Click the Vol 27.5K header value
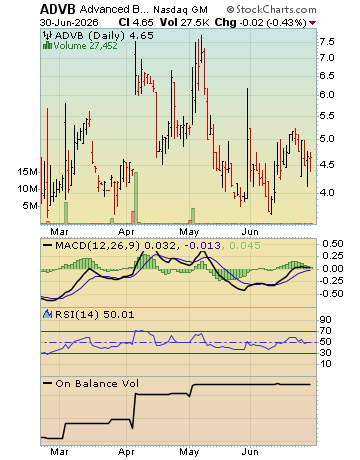Screen dimensions: 360x460 184,23
